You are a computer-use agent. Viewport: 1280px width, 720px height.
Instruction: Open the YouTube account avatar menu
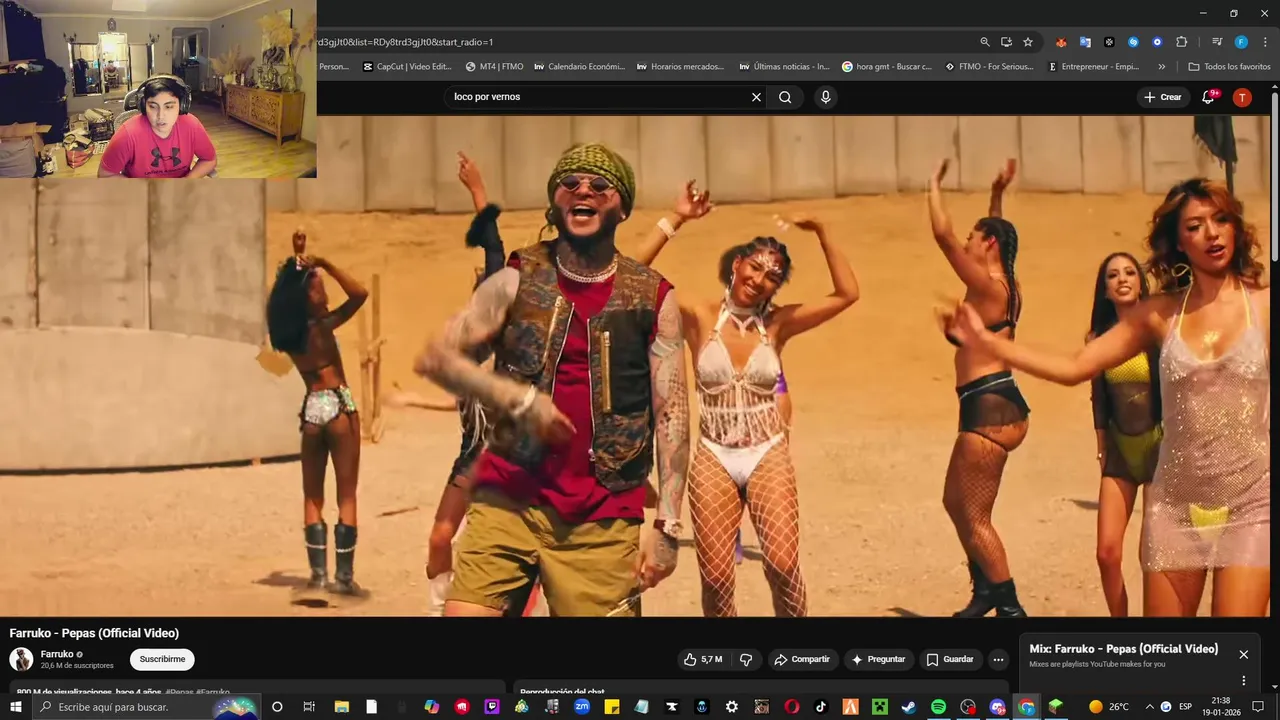[x=1242, y=97]
